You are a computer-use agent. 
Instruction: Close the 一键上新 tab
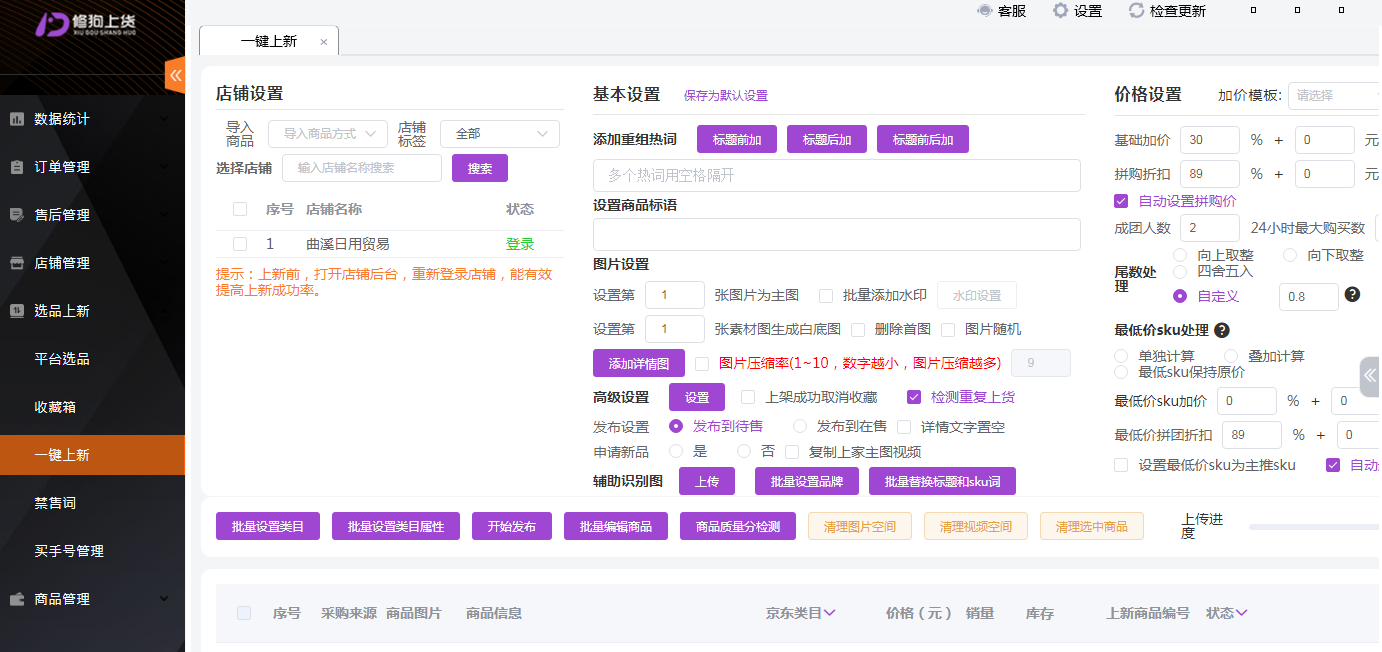coord(323,42)
